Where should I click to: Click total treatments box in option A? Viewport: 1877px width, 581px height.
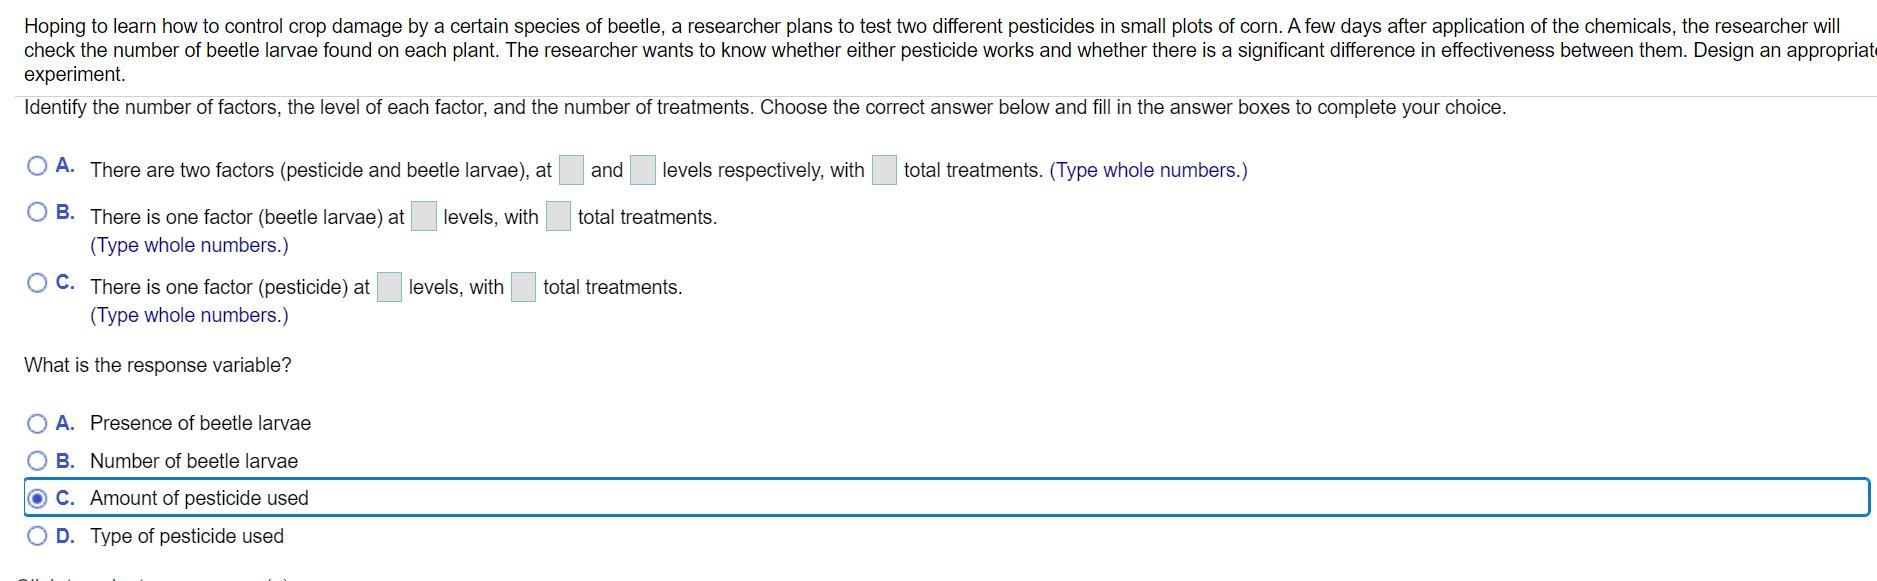(884, 171)
